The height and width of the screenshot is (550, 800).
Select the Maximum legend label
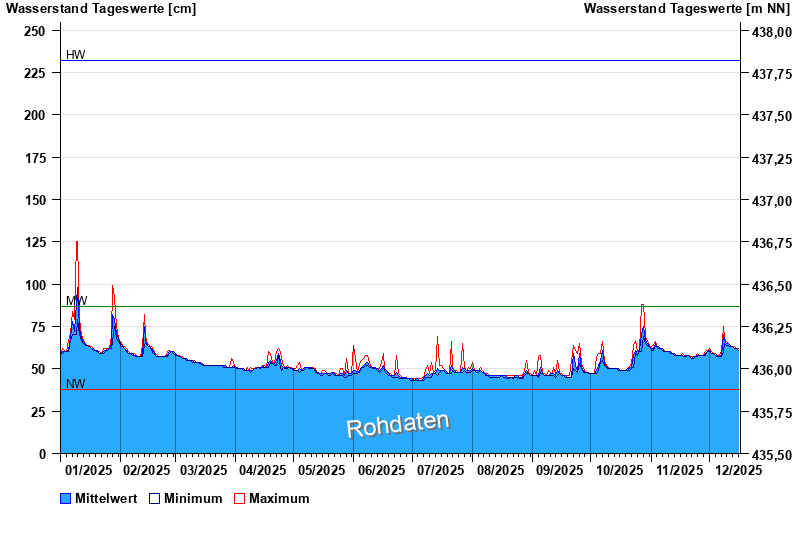coord(279,498)
